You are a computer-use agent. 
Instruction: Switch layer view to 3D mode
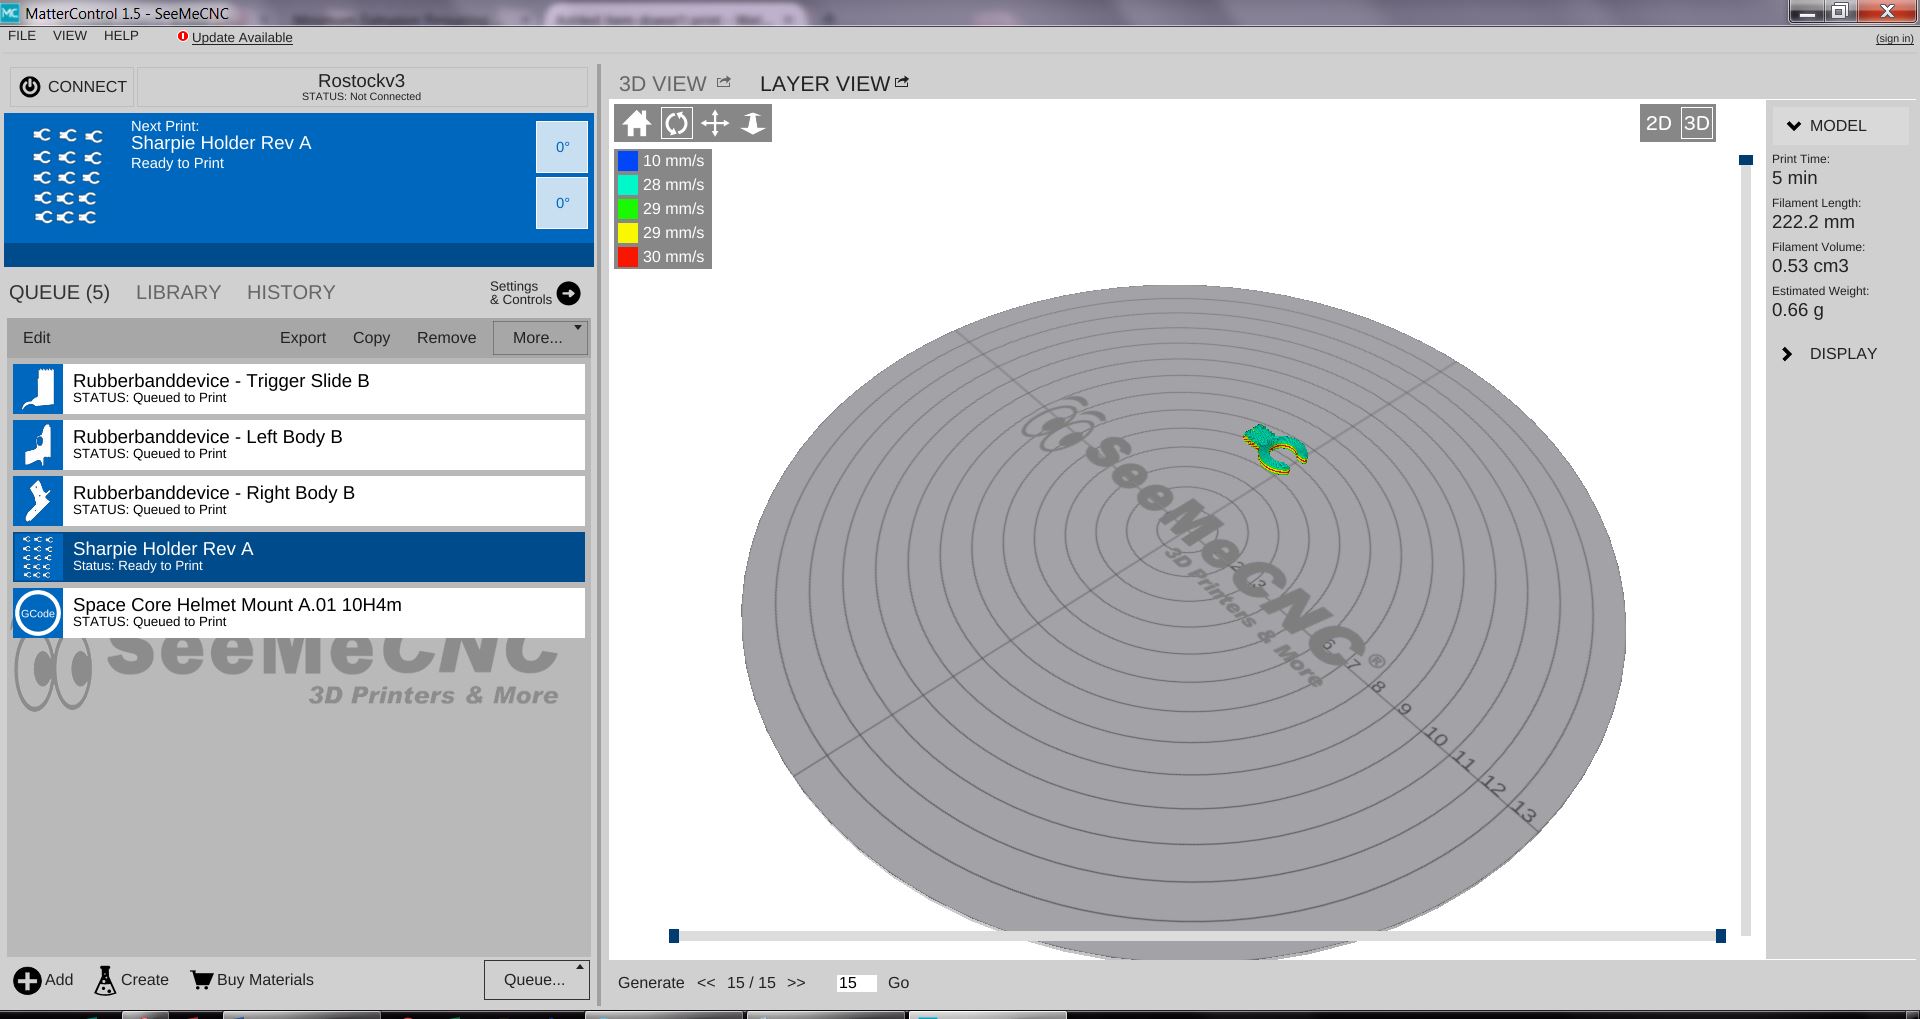pyautogui.click(x=1696, y=123)
